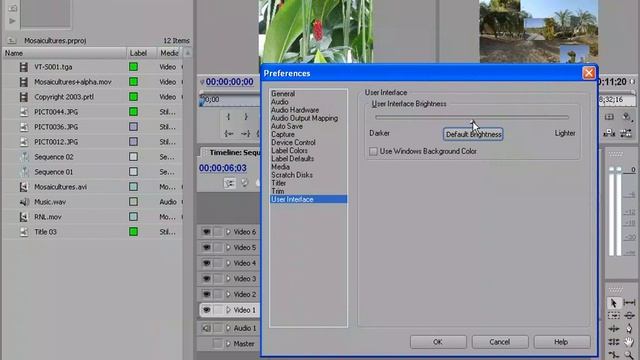Click the User Interface Brightness slider track
The width and height of the screenshot is (640, 360).
click(x=472, y=118)
